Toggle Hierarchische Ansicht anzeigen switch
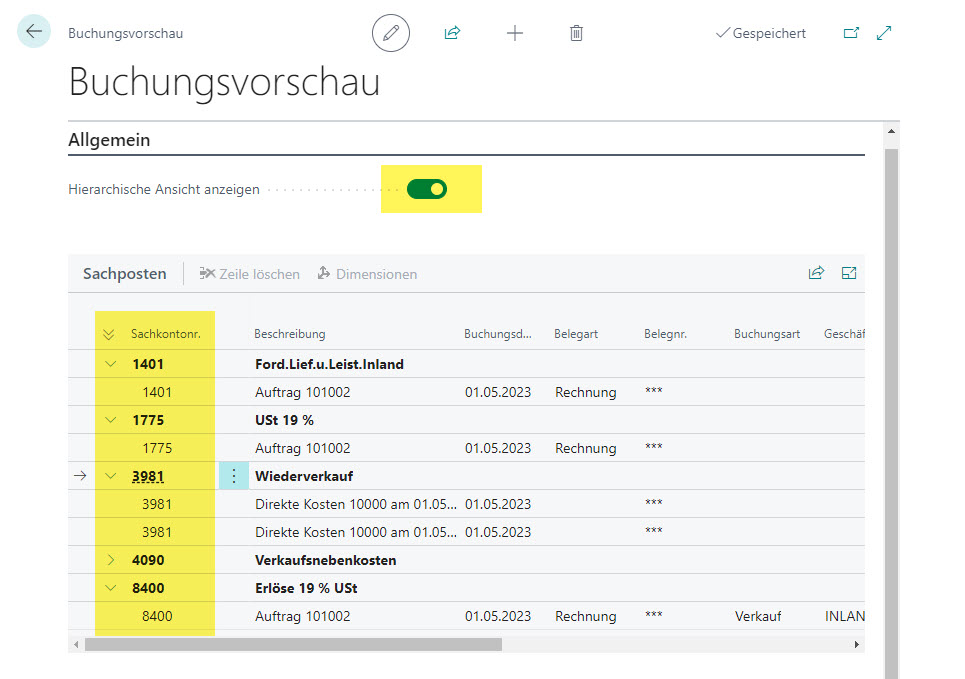This screenshot has width=965, height=679. point(426,189)
